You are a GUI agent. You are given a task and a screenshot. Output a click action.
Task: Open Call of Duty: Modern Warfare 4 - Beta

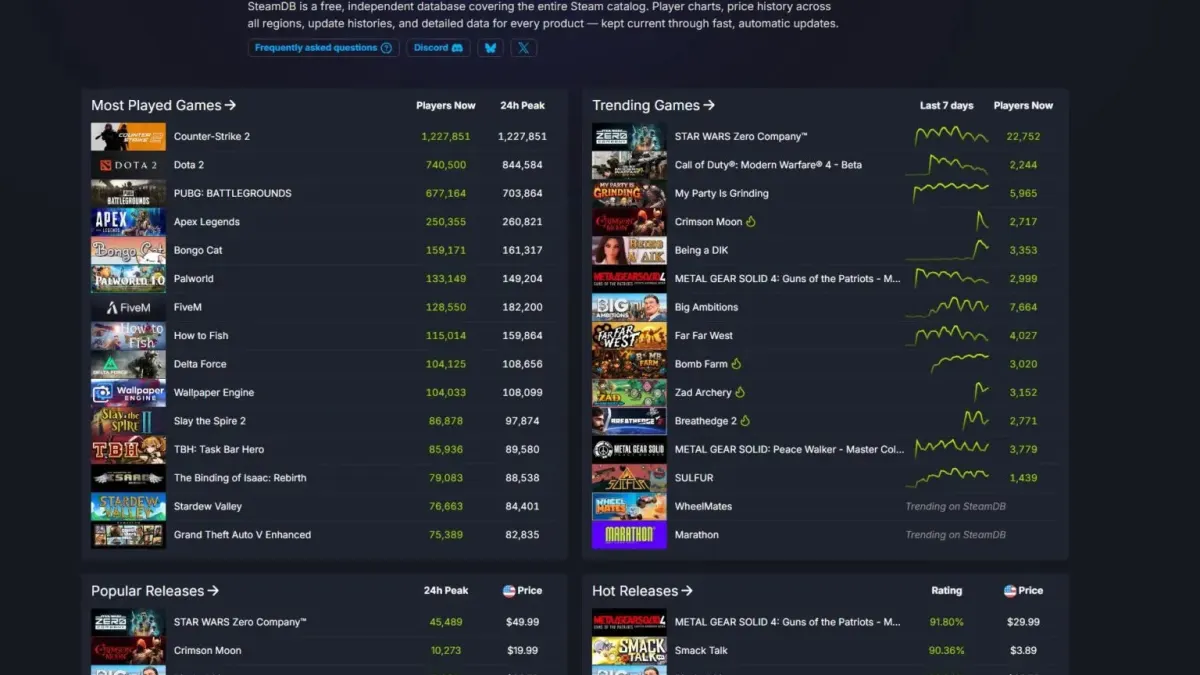click(768, 165)
